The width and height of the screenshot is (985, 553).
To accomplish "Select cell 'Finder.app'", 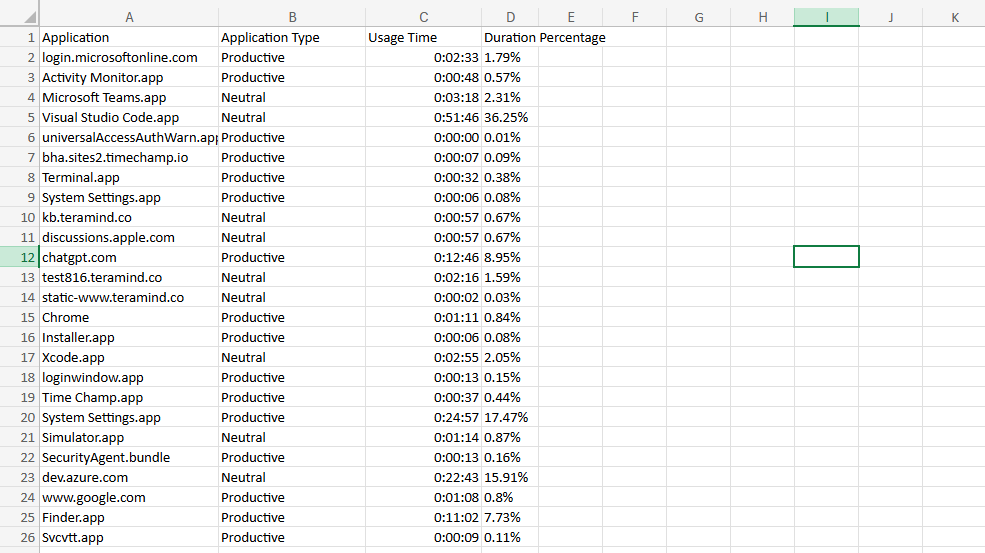I will point(129,517).
